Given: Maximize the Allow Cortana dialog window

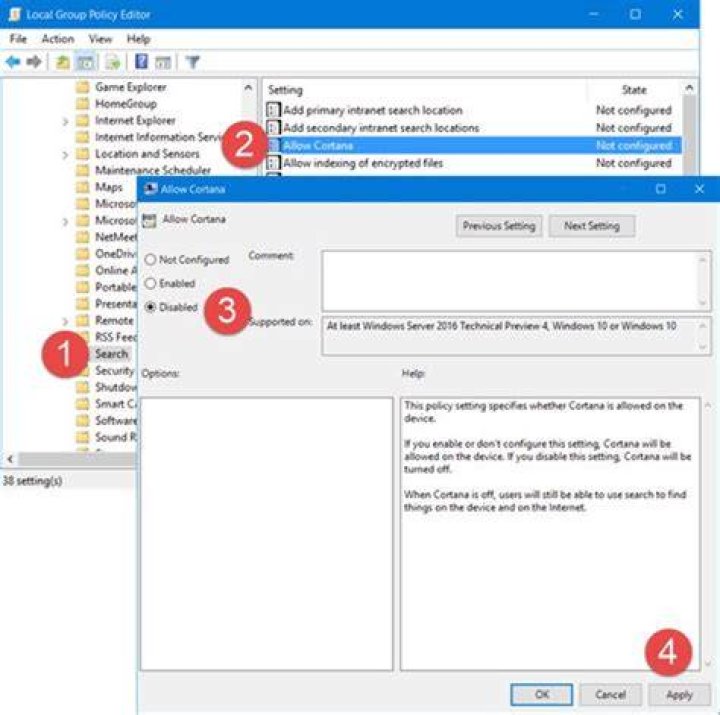Looking at the screenshot, I should [x=661, y=189].
